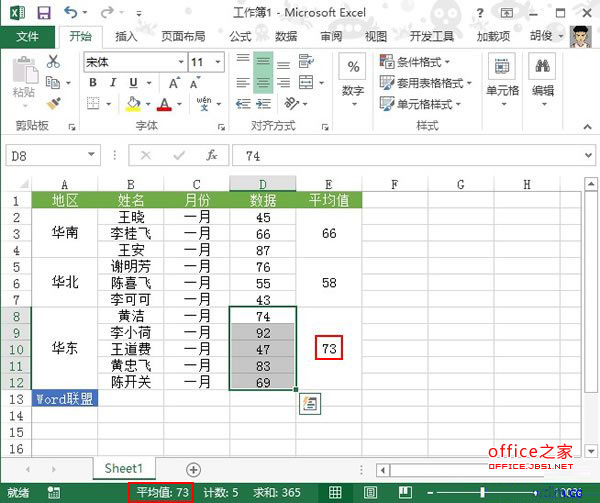Align text right
600x503 pixels.
(283, 83)
